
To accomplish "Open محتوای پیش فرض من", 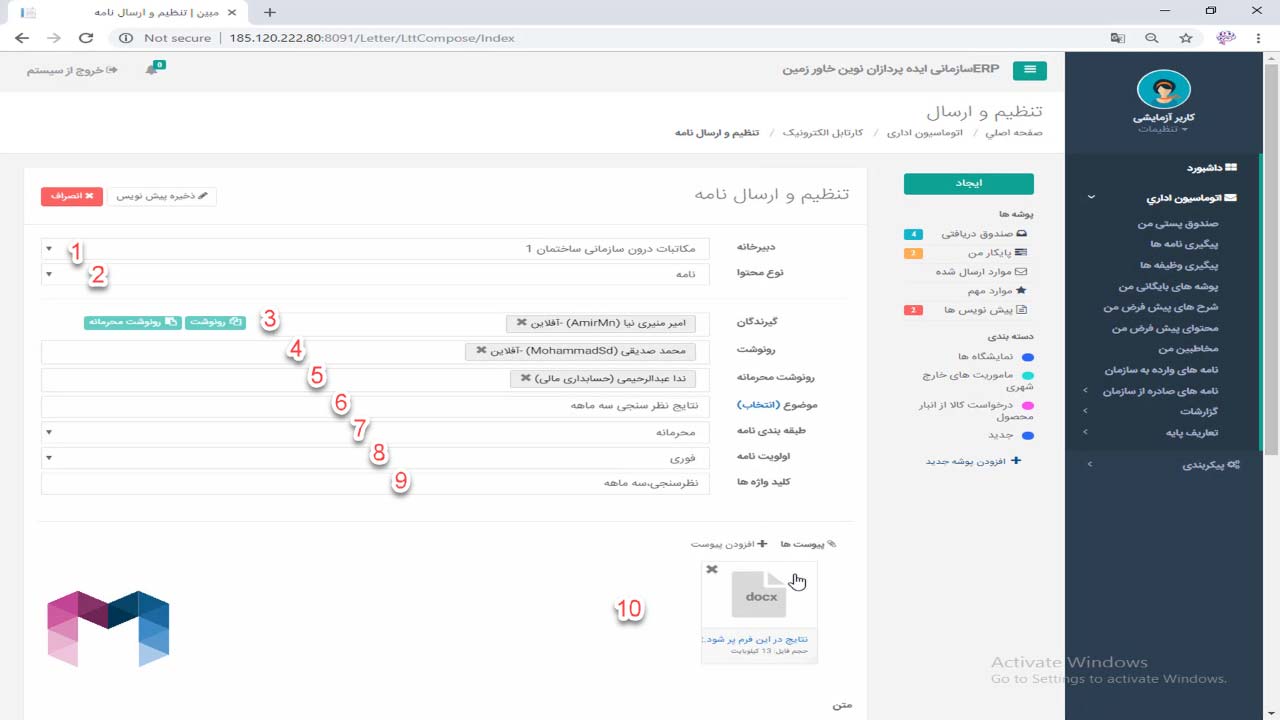I will pyautogui.click(x=1166, y=328).
